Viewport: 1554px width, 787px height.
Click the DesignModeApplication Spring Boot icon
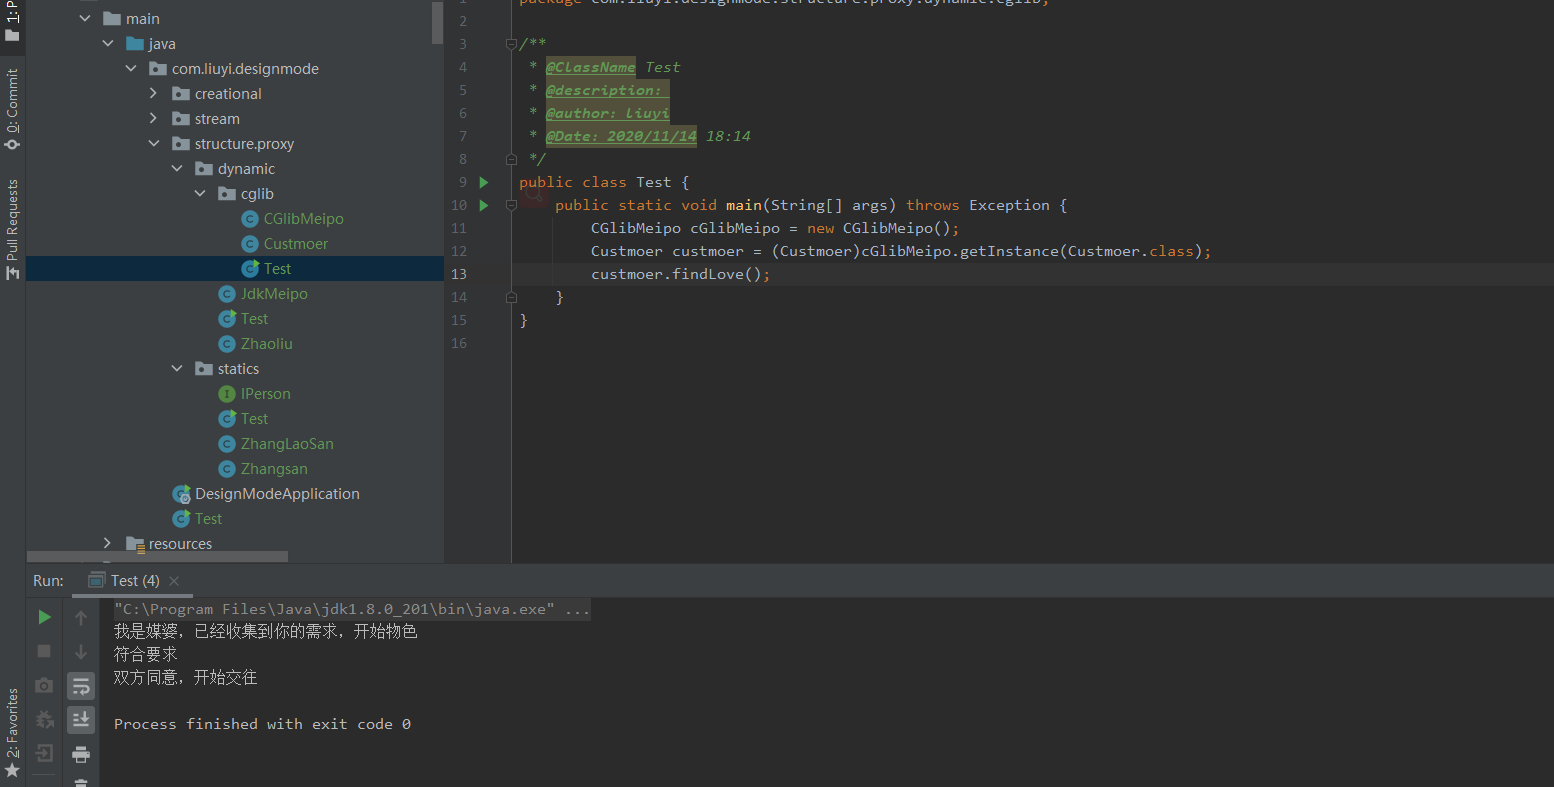pyautogui.click(x=181, y=494)
